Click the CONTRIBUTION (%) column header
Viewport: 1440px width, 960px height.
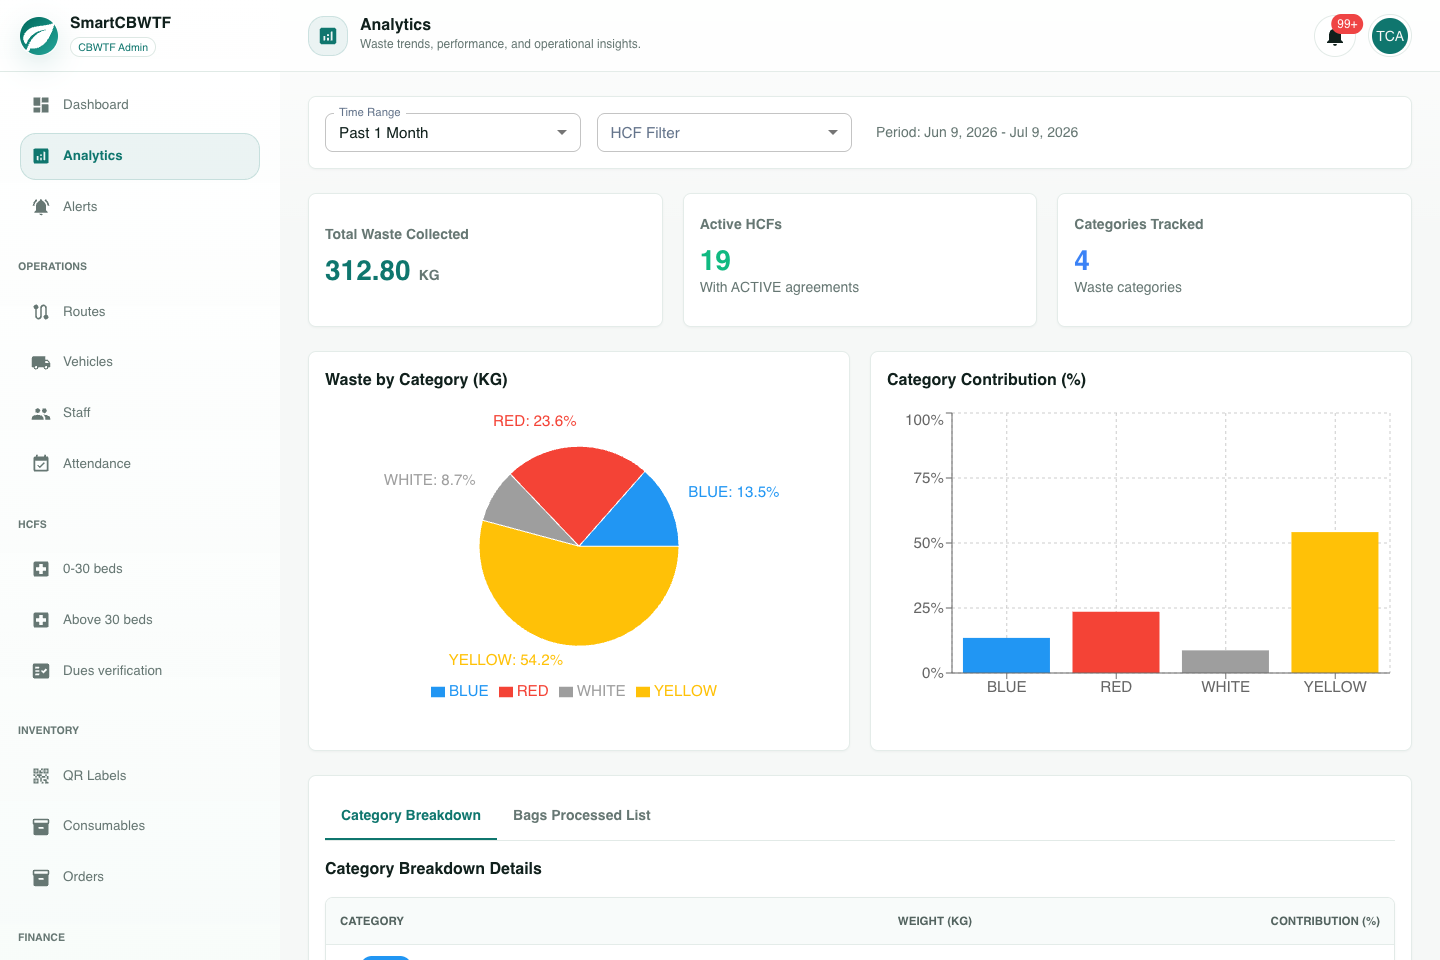[1325, 921]
